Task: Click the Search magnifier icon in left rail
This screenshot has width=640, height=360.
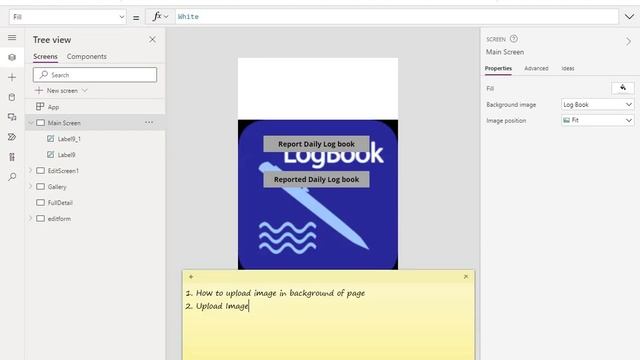Action: (x=12, y=177)
